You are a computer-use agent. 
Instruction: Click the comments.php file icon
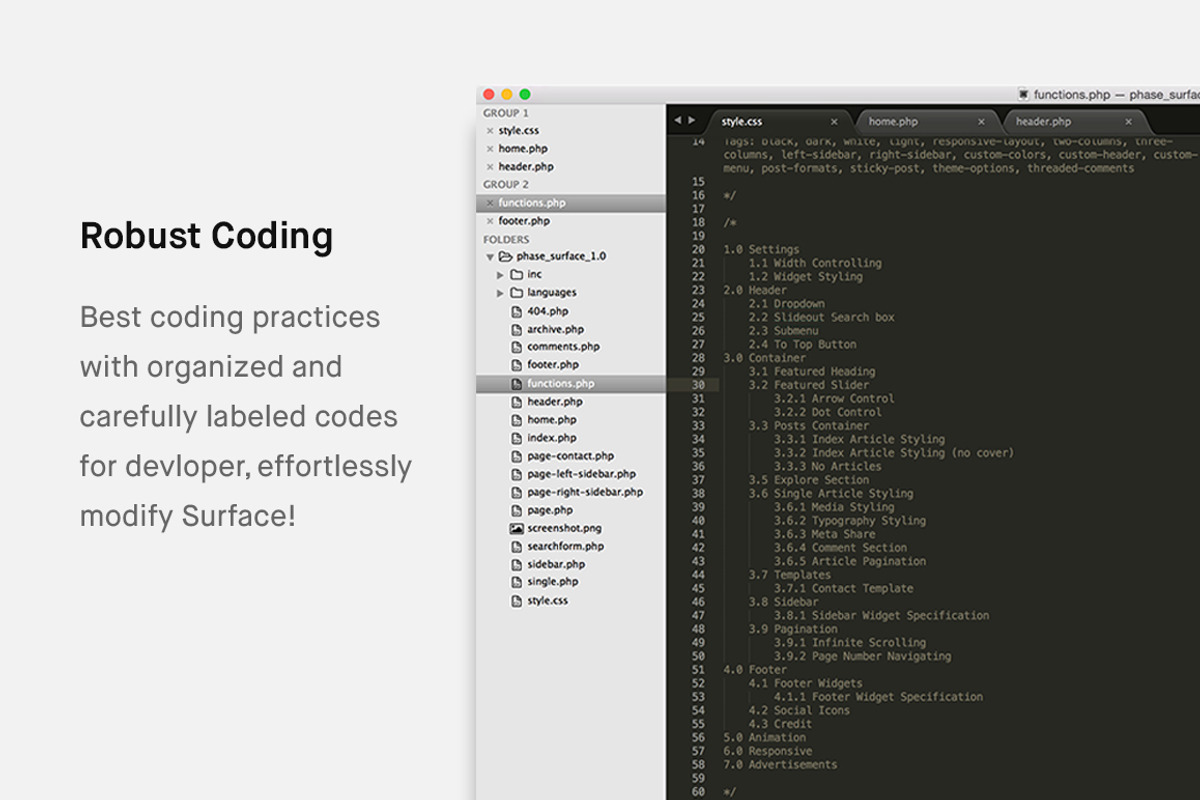click(x=516, y=347)
